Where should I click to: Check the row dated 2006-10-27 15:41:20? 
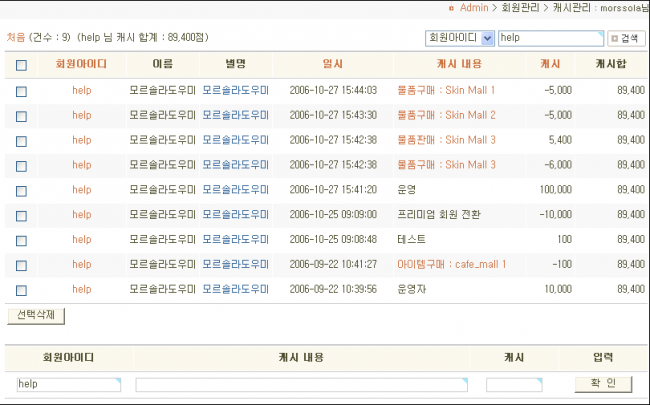coord(21,190)
